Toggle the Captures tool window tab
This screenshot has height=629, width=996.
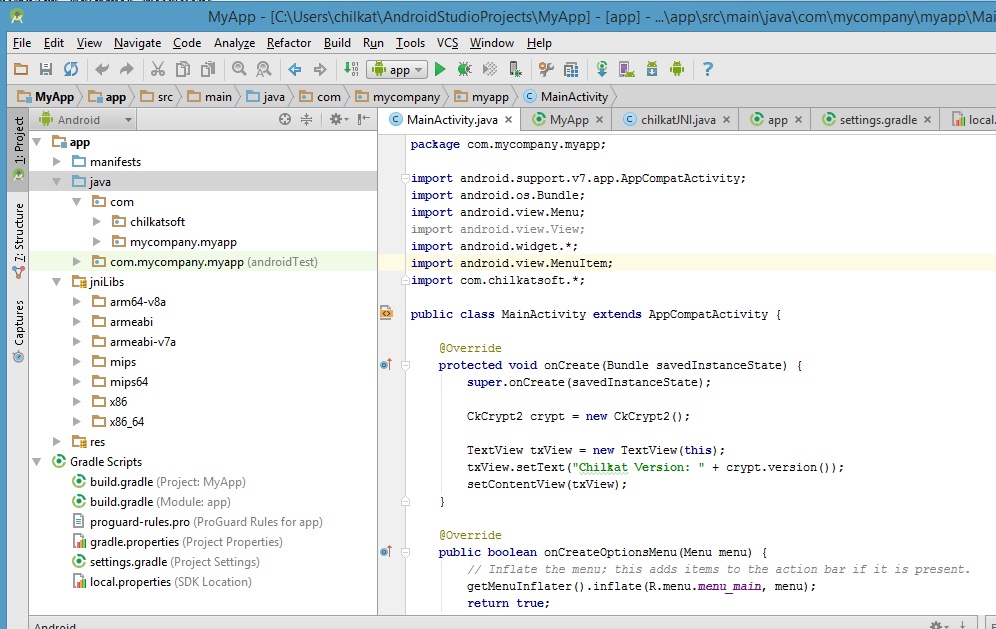(x=18, y=322)
